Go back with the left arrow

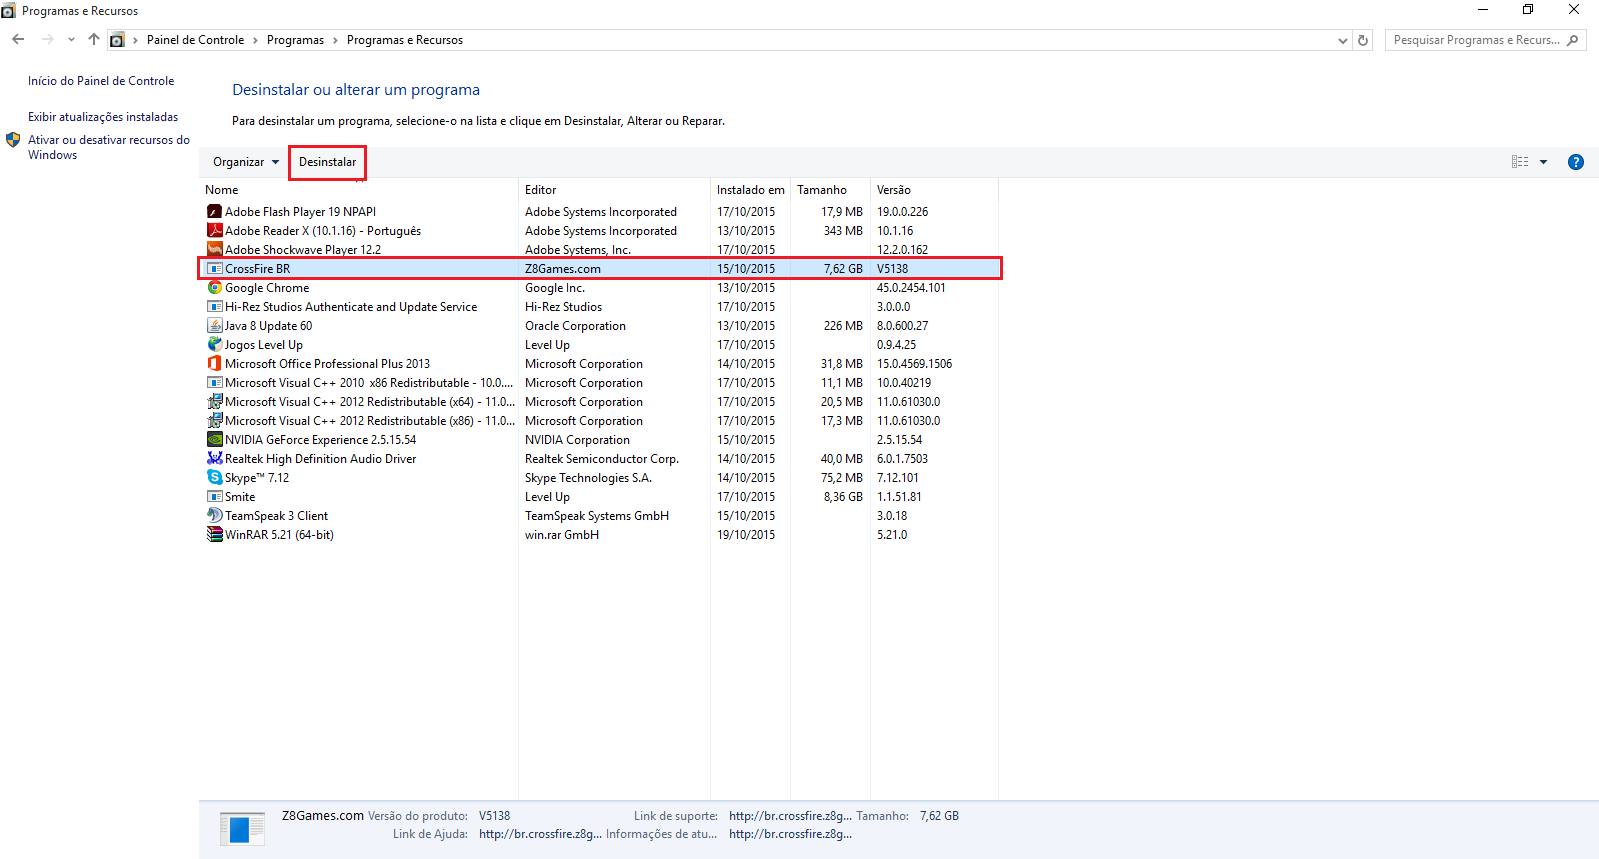pyautogui.click(x=18, y=40)
